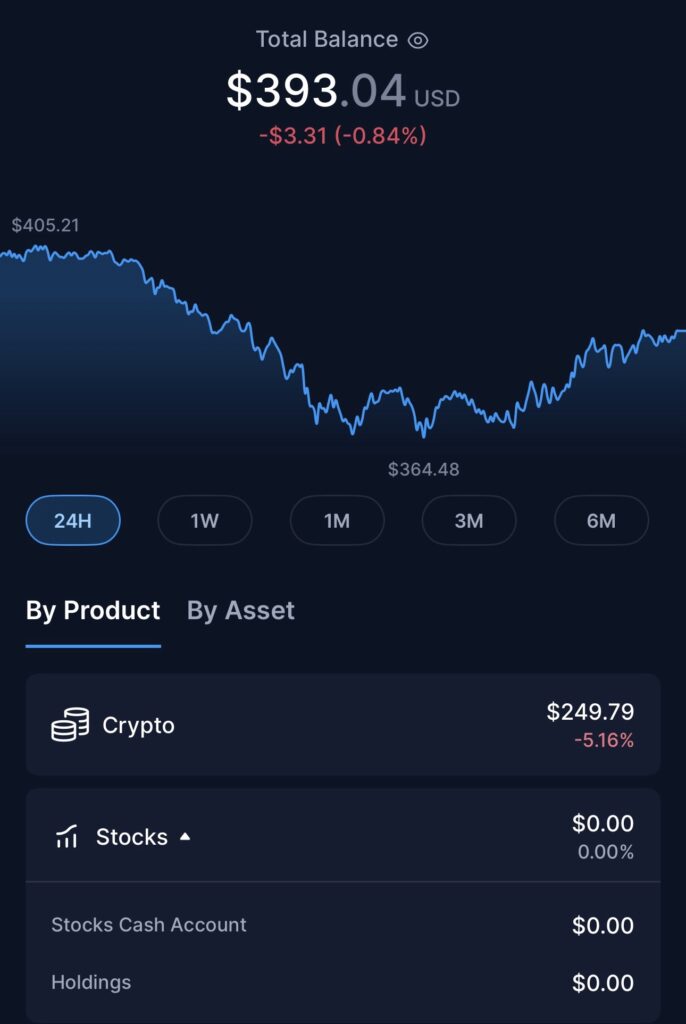
Task: Open the By Product tab
Action: 93,611
